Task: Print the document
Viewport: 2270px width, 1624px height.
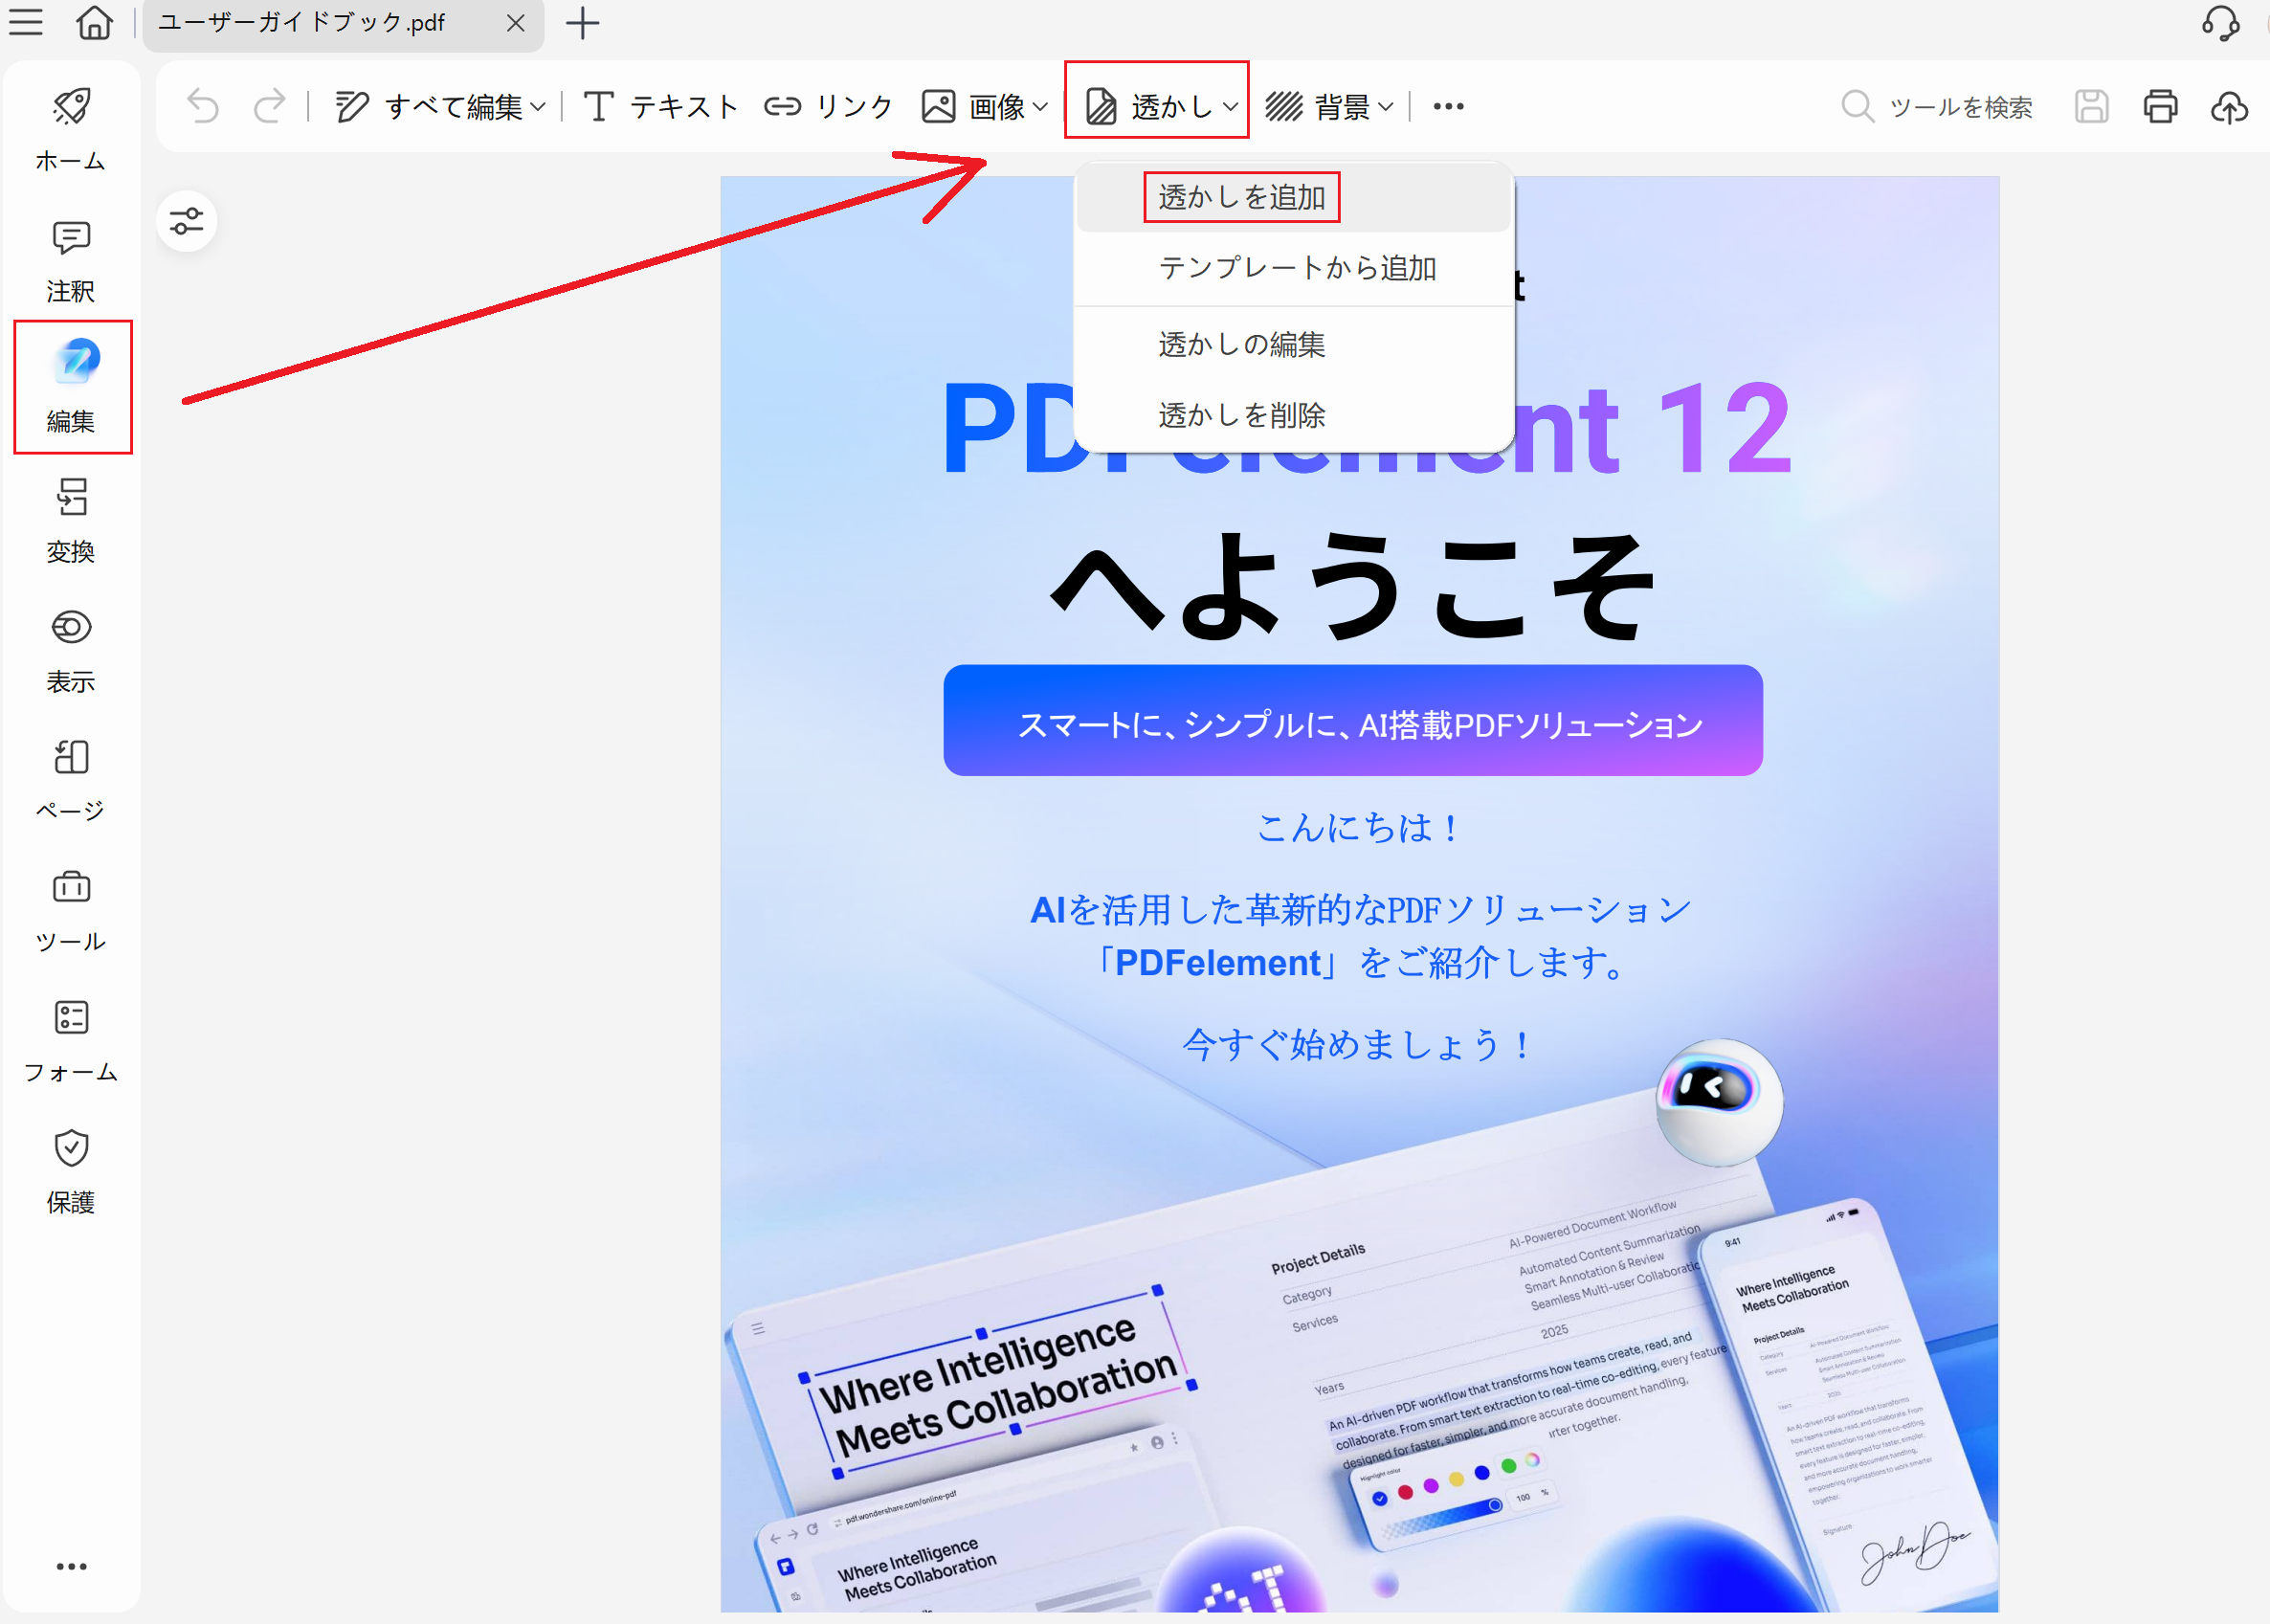Action: pyautogui.click(x=2160, y=106)
